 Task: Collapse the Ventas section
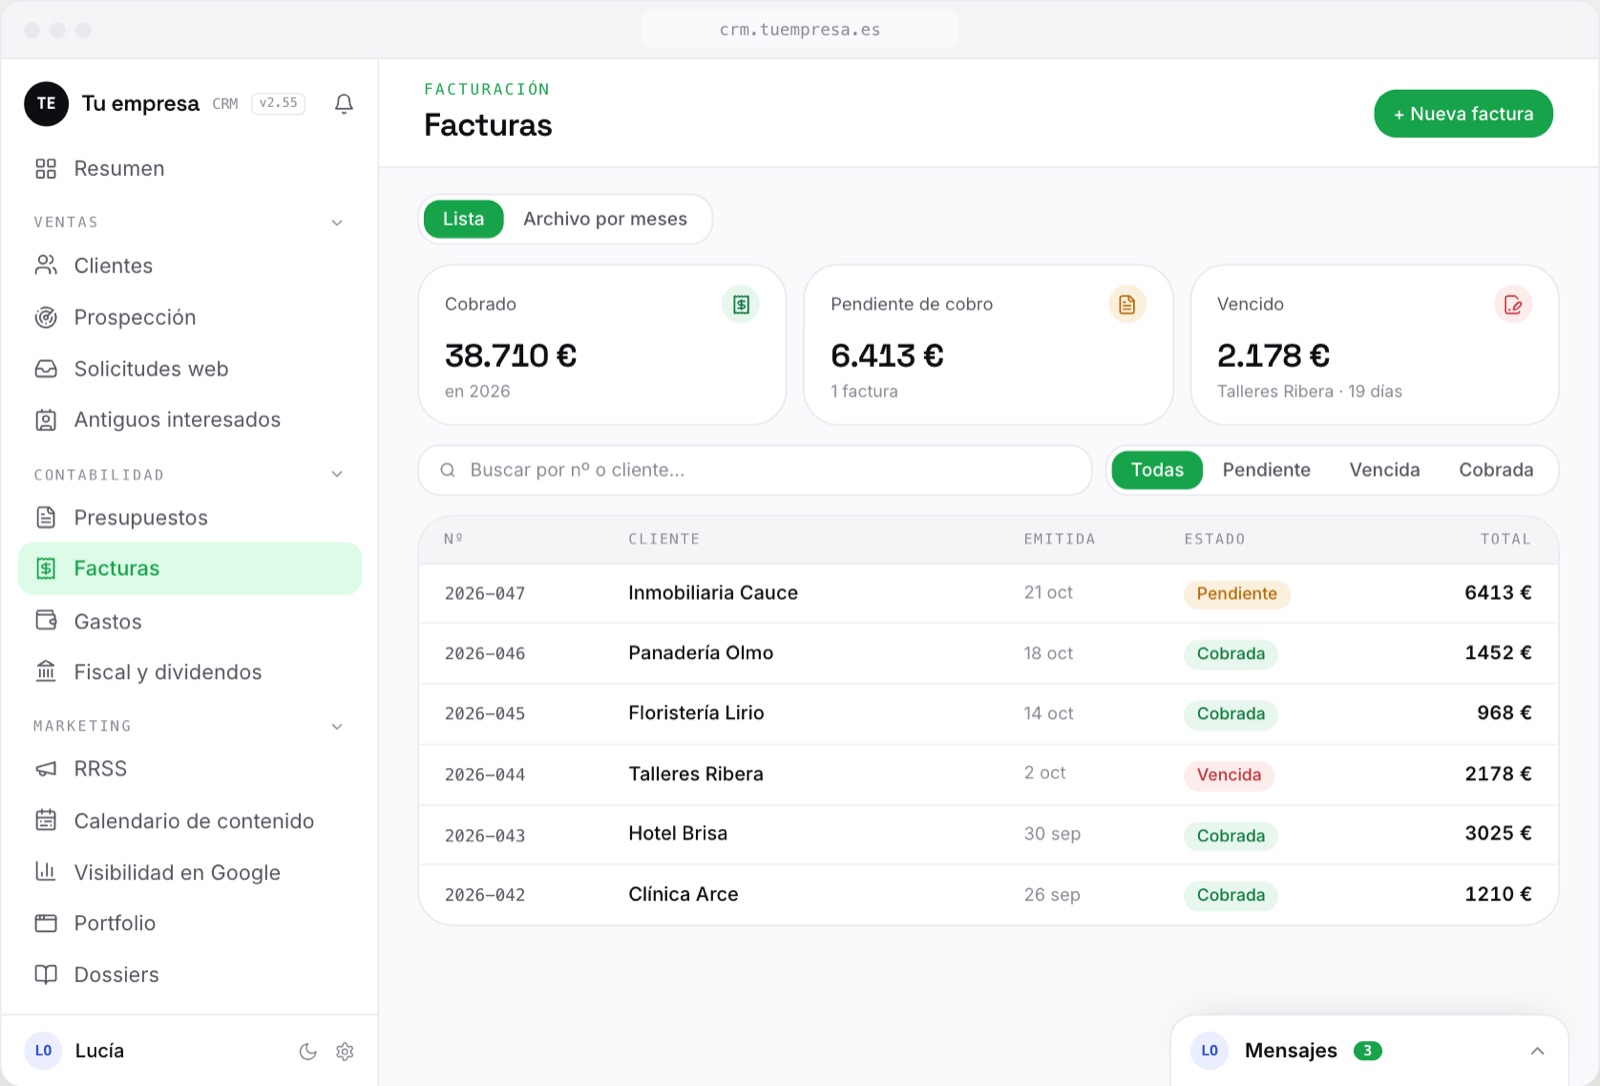click(x=337, y=223)
